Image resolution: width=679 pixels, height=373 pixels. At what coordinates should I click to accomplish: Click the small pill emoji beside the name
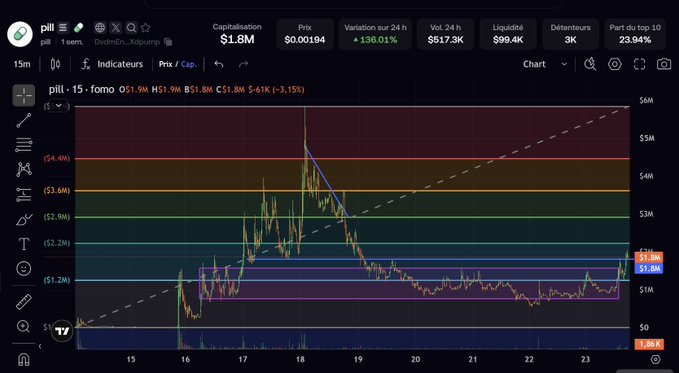(78, 28)
